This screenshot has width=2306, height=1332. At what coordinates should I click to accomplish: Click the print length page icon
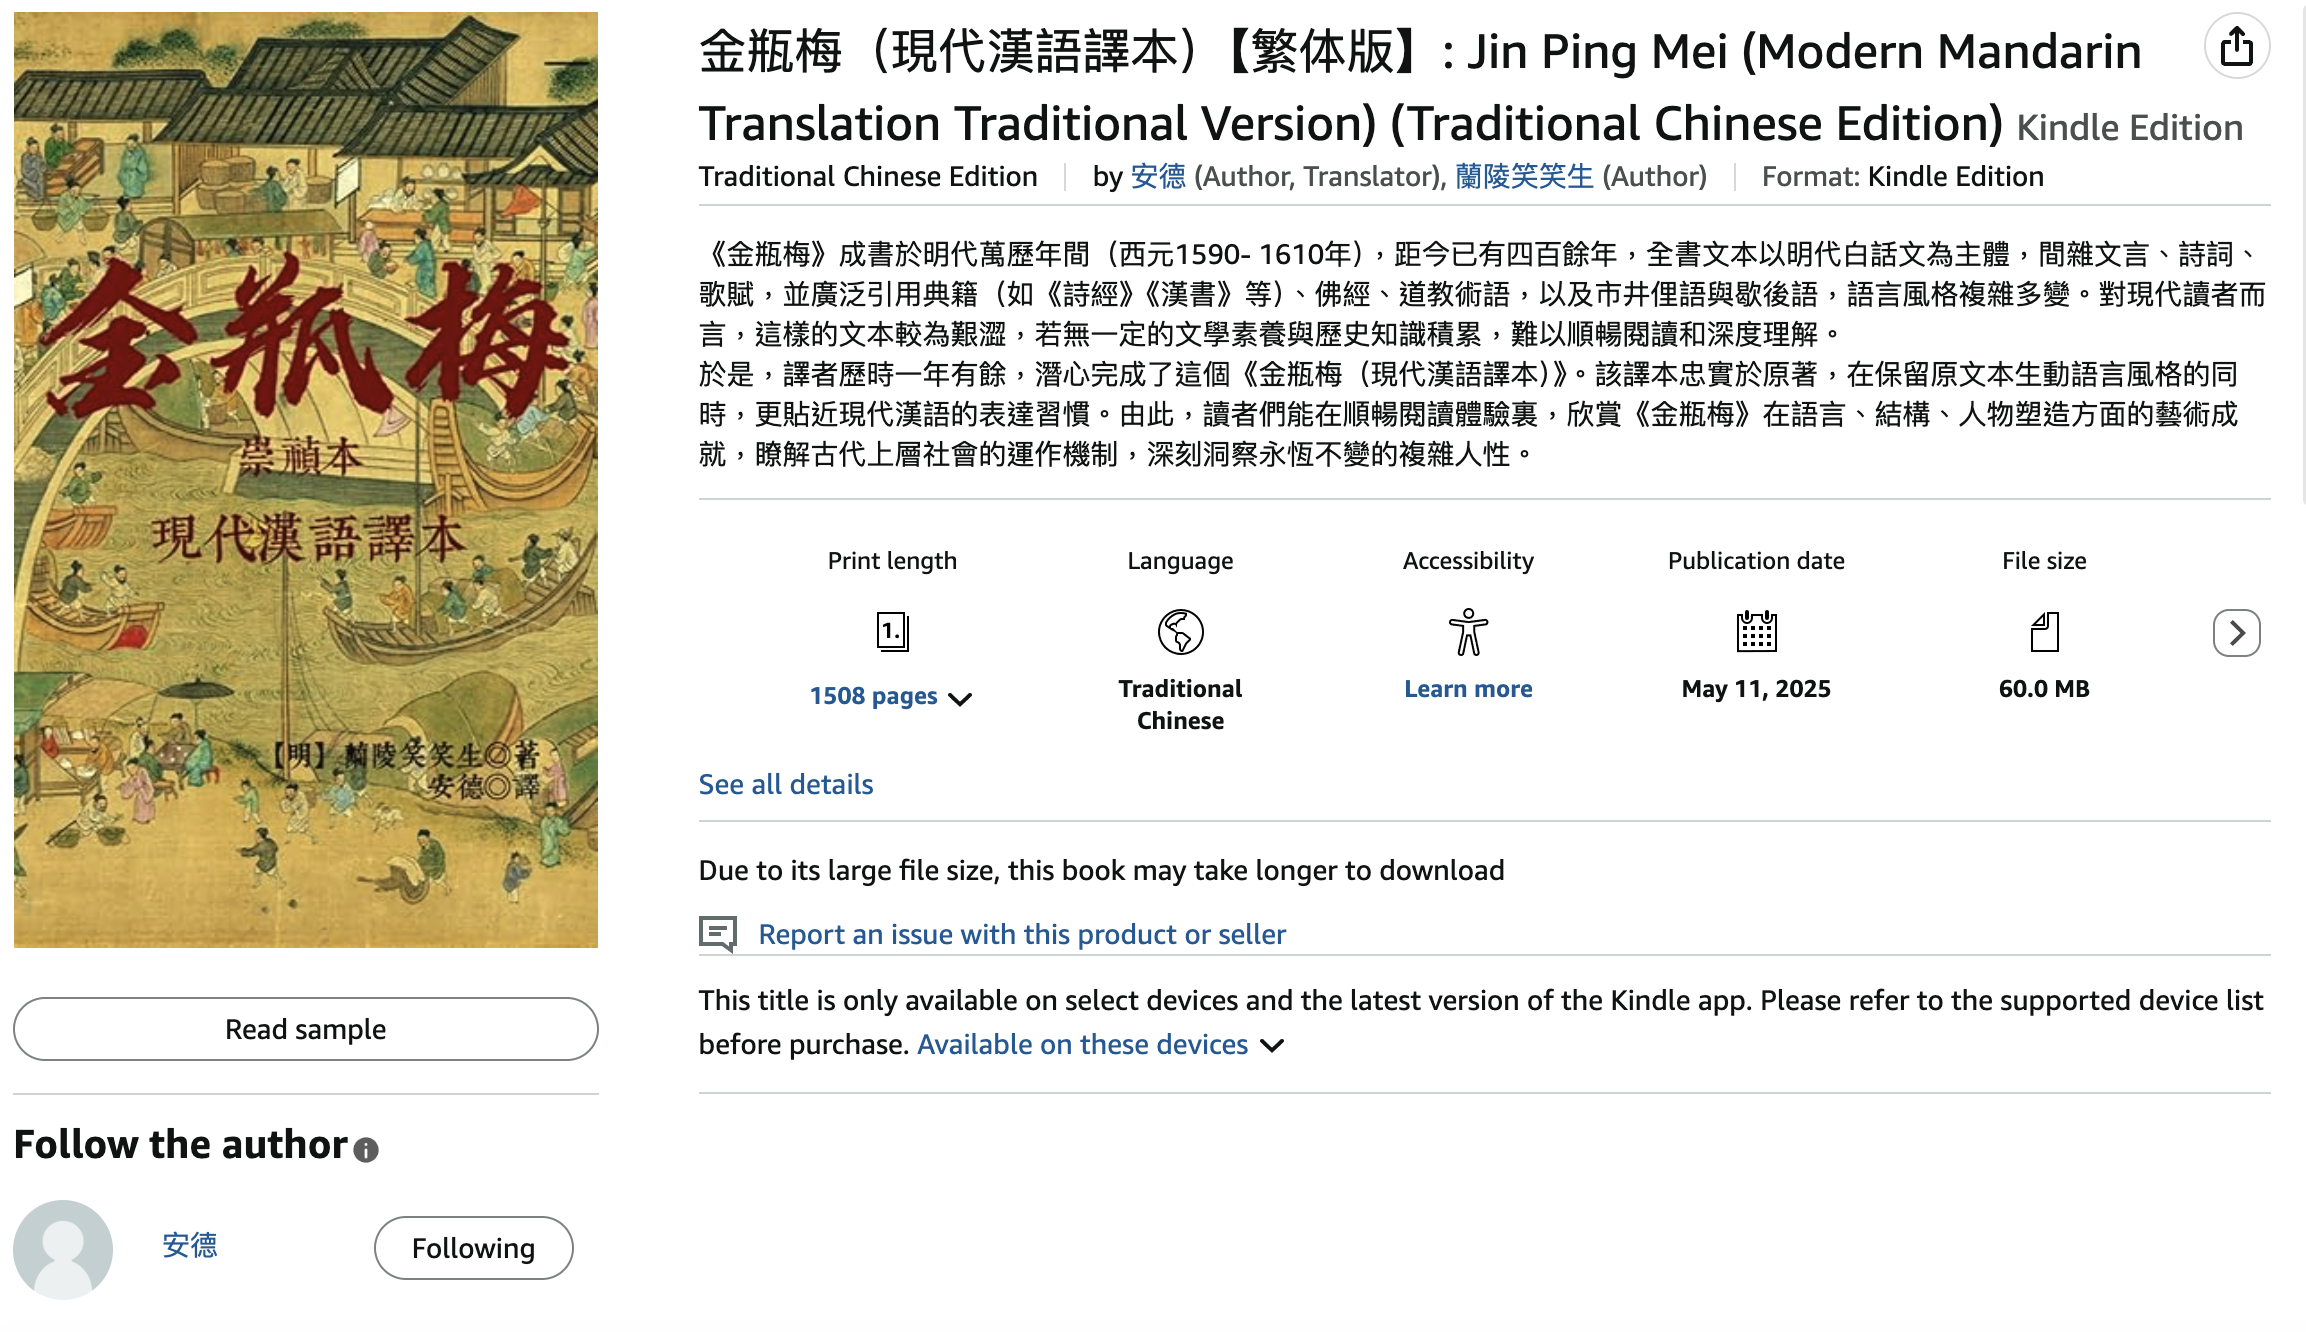(892, 632)
